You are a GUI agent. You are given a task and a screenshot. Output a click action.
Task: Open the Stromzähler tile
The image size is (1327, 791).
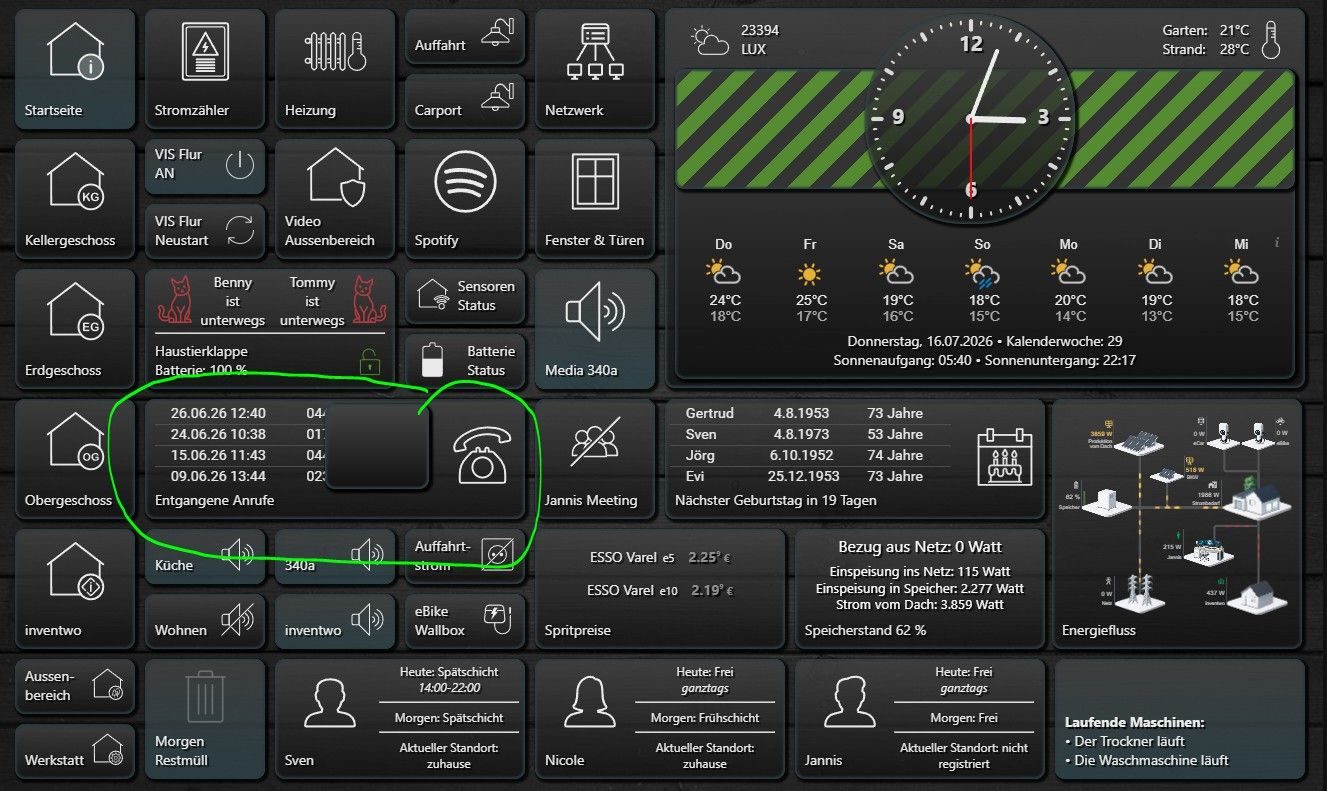click(205, 69)
